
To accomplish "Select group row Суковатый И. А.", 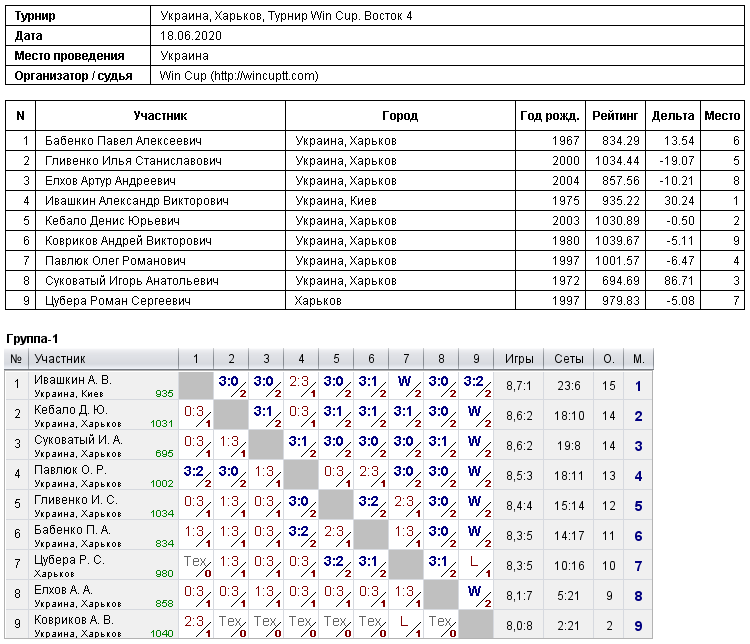I will click(x=328, y=445).
